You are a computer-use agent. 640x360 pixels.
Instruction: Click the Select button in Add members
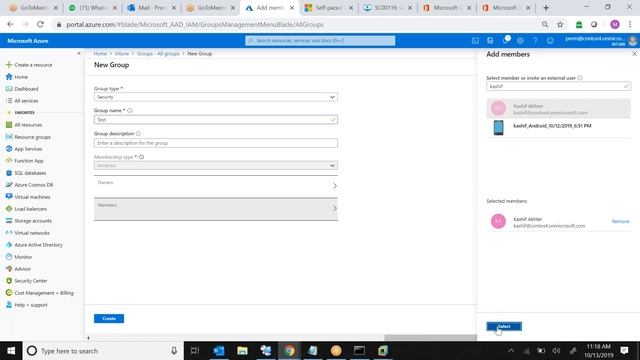click(504, 326)
